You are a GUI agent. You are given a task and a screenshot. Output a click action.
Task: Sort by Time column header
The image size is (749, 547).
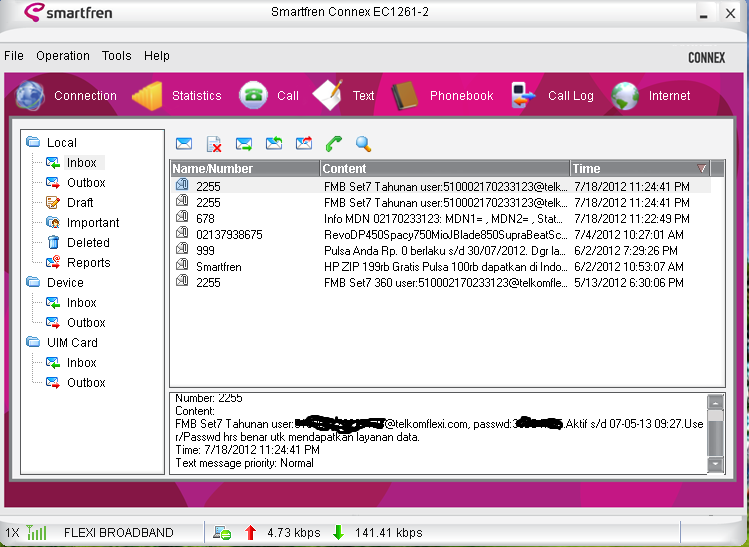(640, 169)
